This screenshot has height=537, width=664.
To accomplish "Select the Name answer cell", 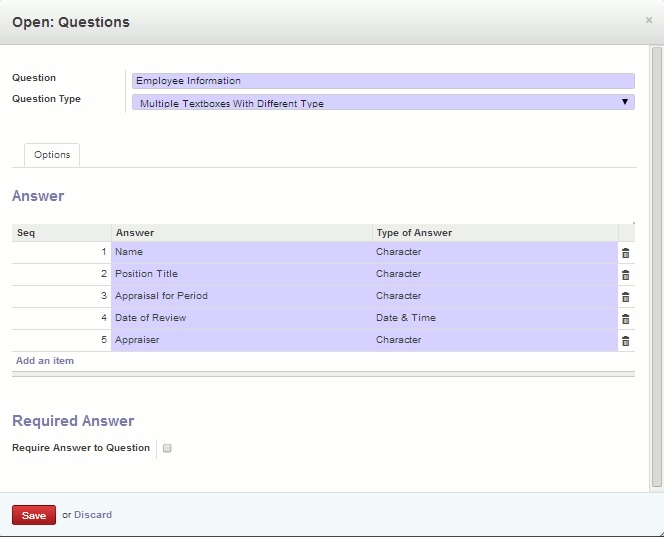I will (241, 252).
